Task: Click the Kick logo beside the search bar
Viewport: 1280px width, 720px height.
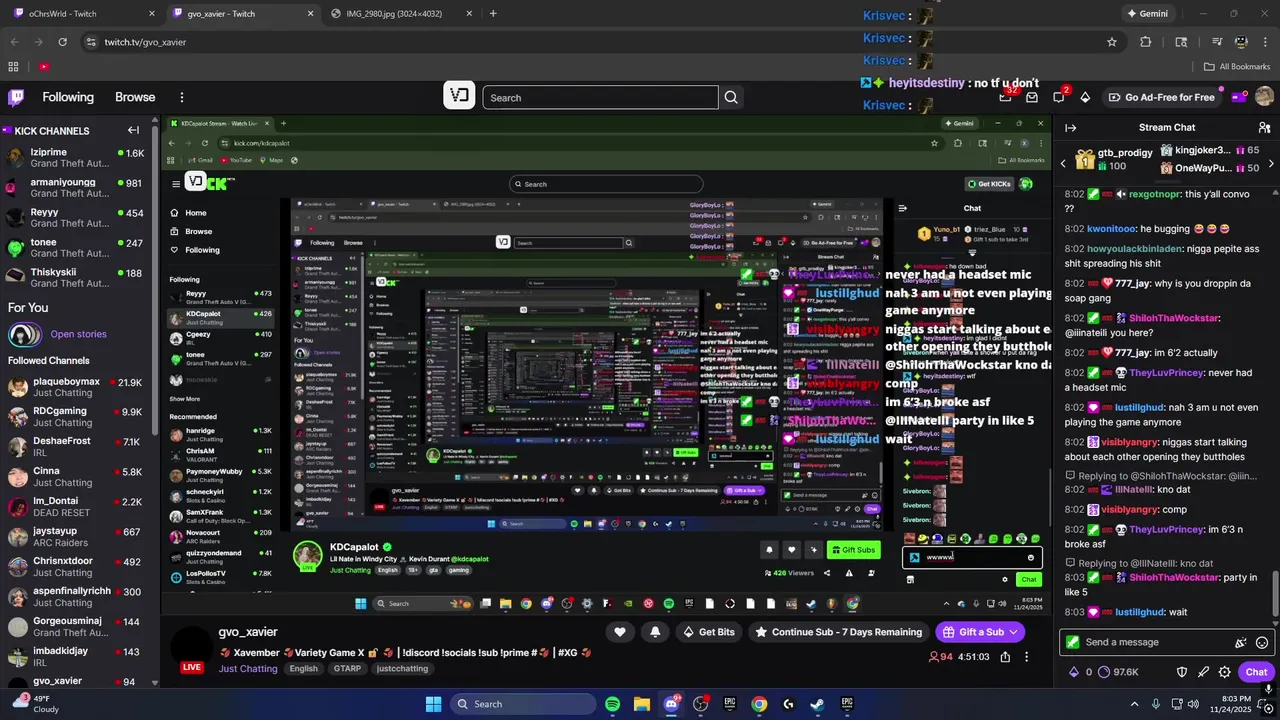Action: pos(459,96)
